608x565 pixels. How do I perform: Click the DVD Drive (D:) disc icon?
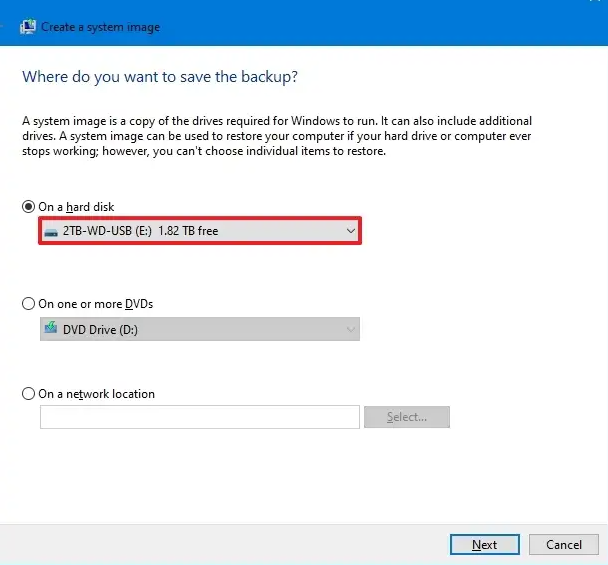[51, 328]
